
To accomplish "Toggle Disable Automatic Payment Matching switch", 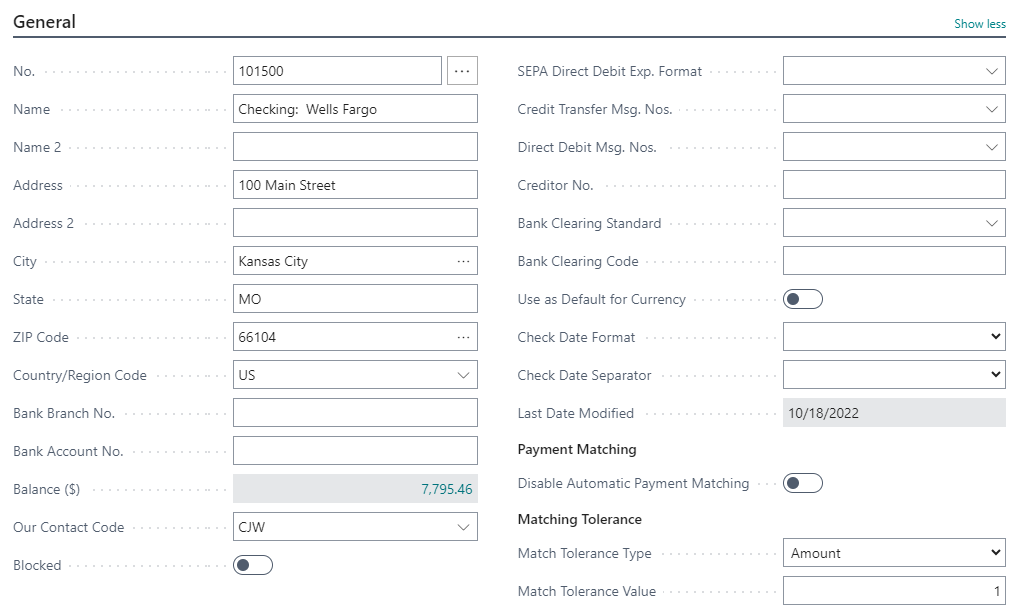I will [x=803, y=483].
